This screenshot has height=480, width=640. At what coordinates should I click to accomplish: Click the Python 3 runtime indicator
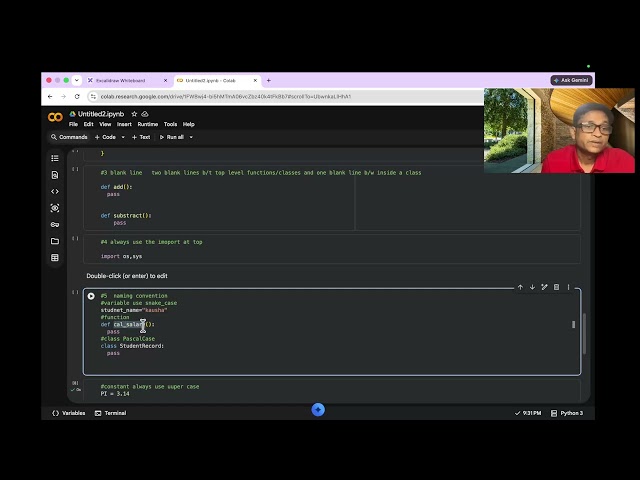point(567,413)
